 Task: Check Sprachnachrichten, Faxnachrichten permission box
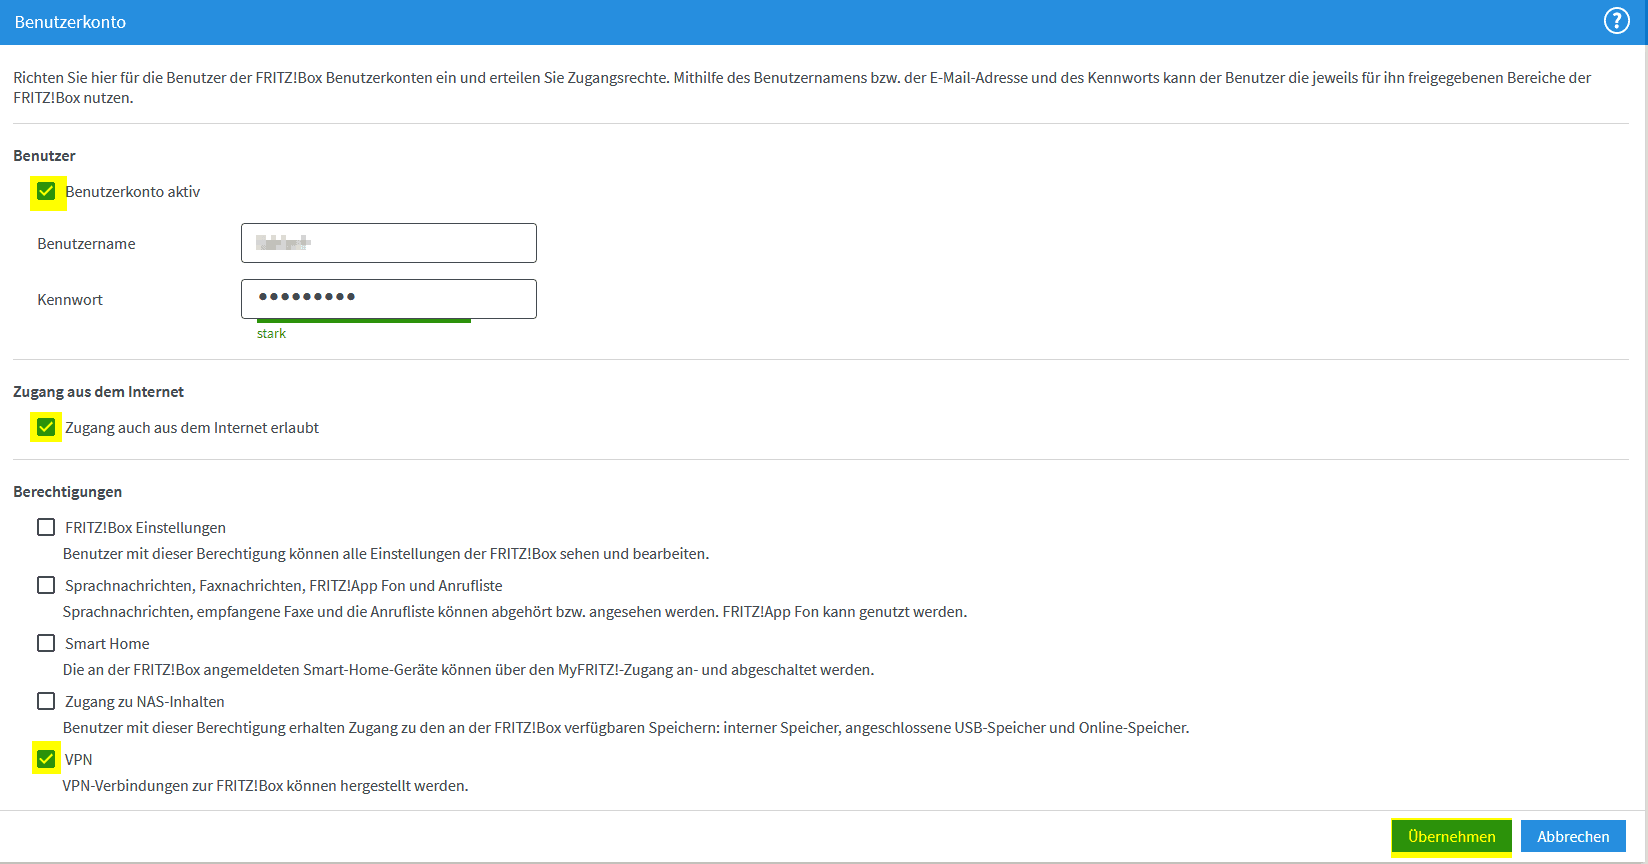click(46, 585)
